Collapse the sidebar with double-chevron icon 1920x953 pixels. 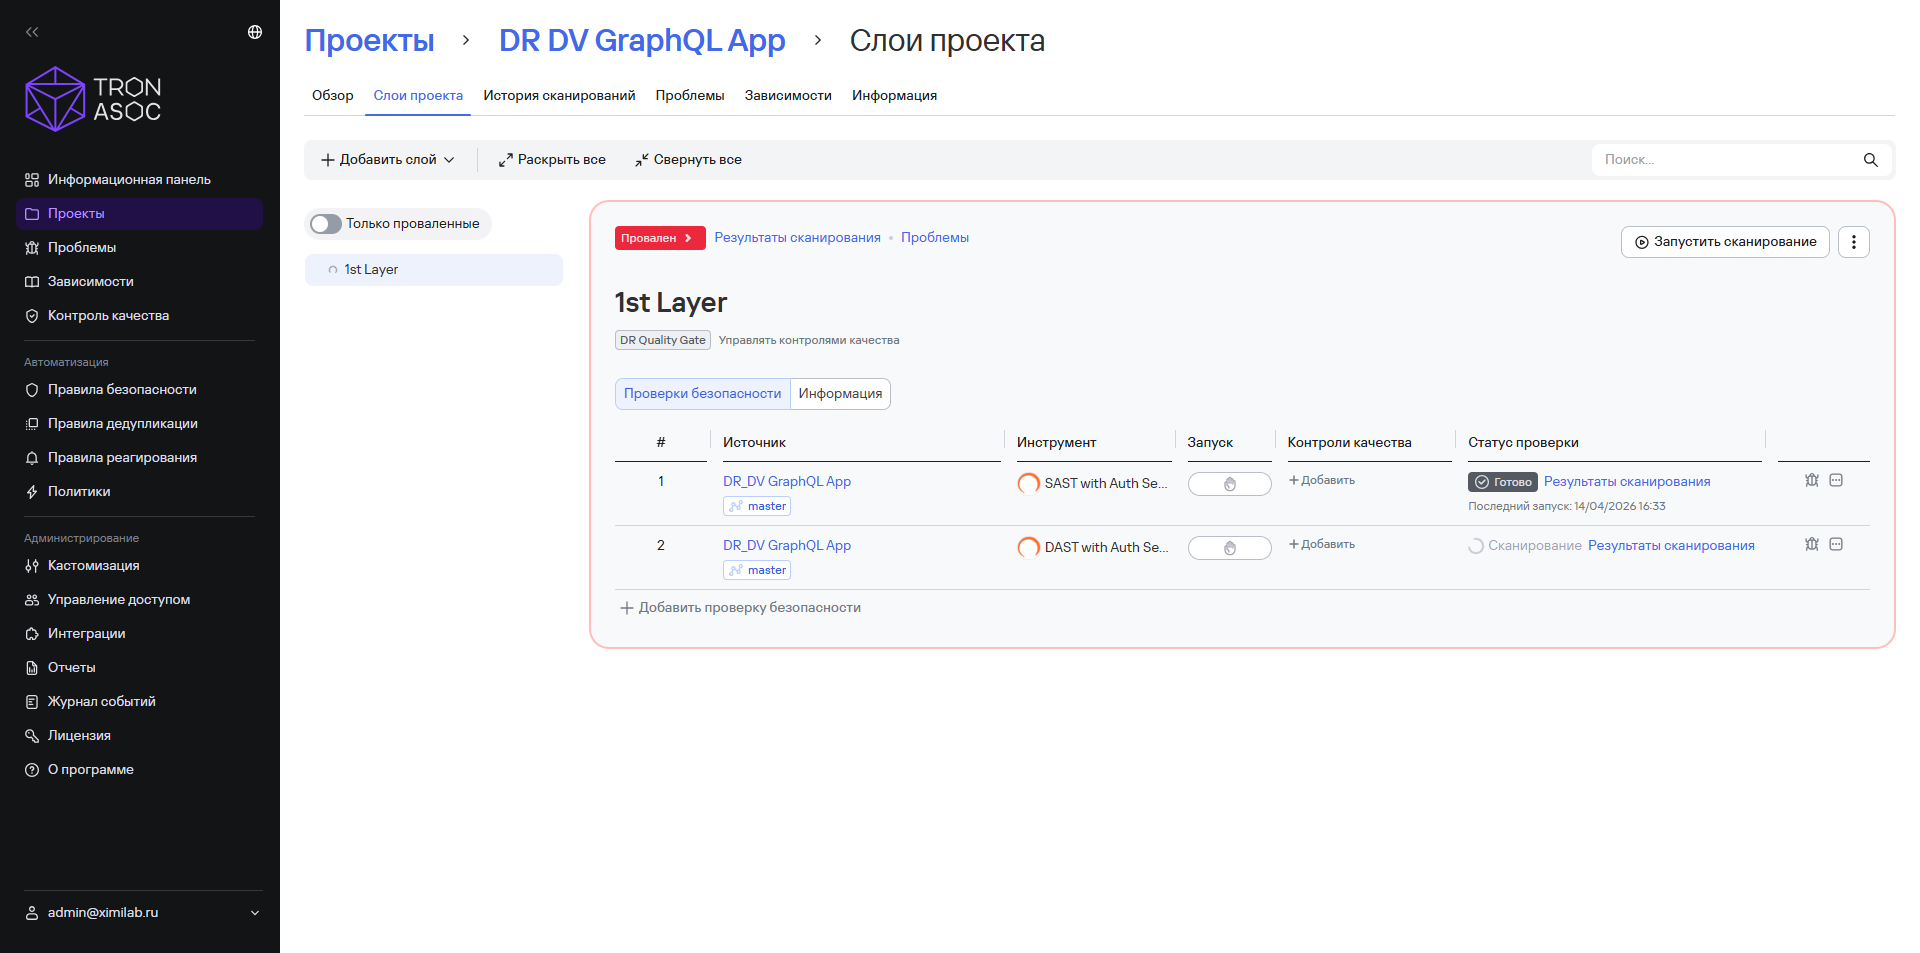tap(32, 32)
